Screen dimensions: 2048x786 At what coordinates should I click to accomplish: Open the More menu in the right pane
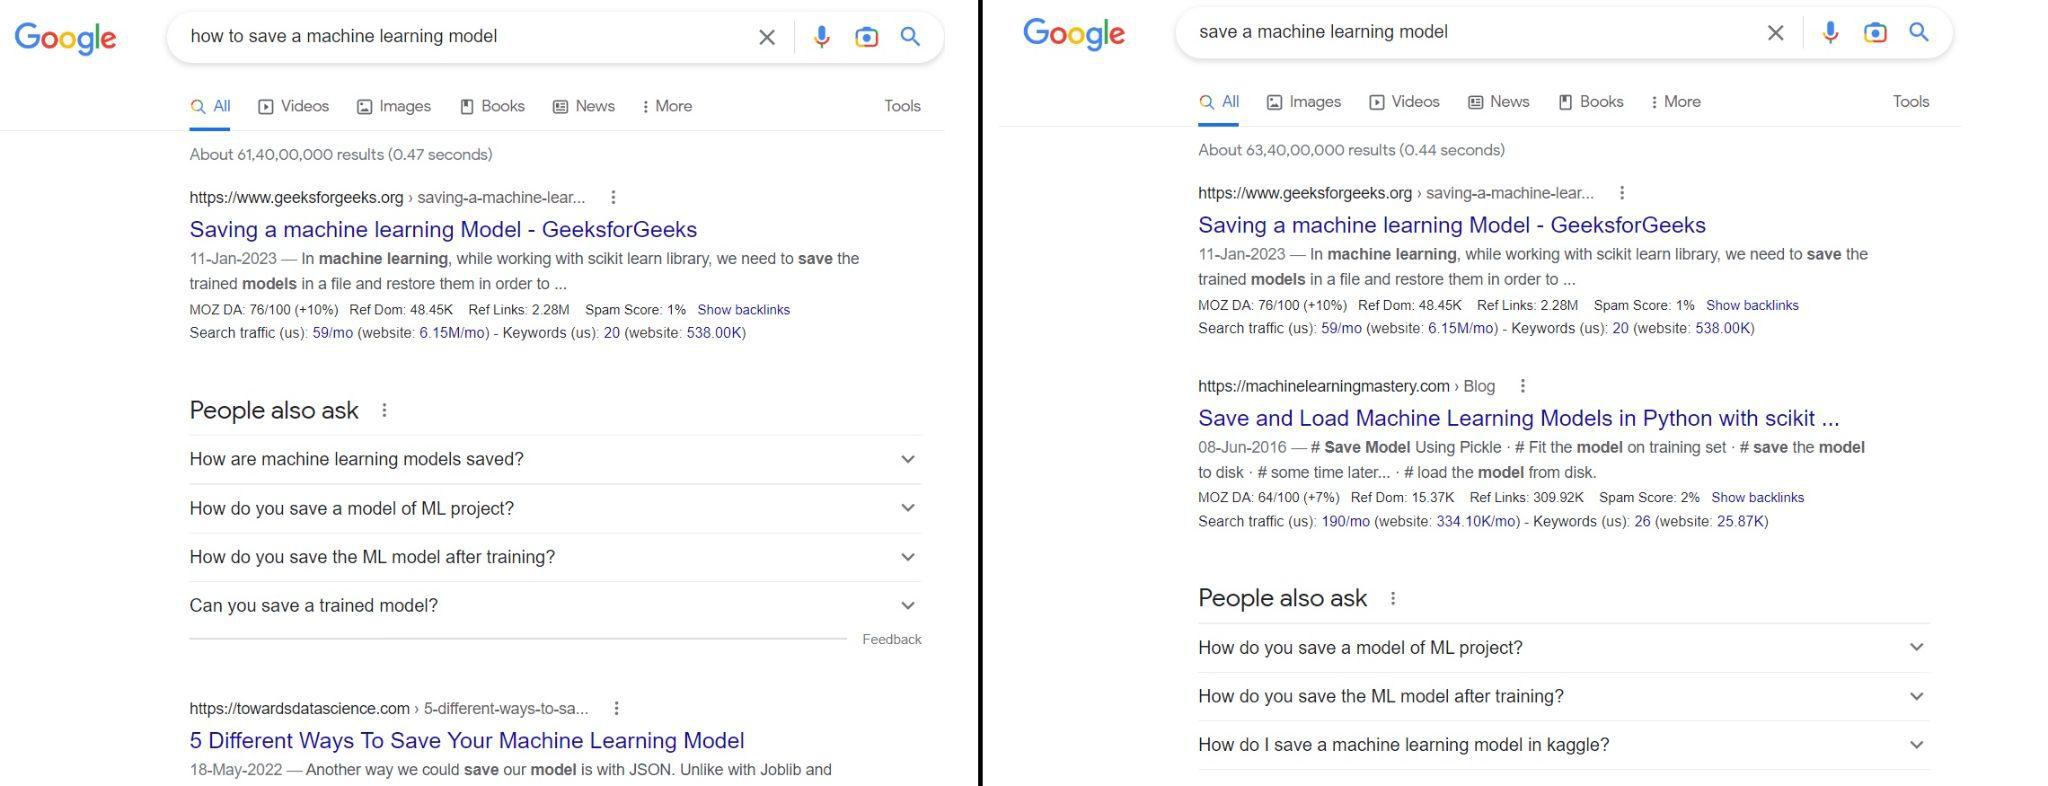1675,102
